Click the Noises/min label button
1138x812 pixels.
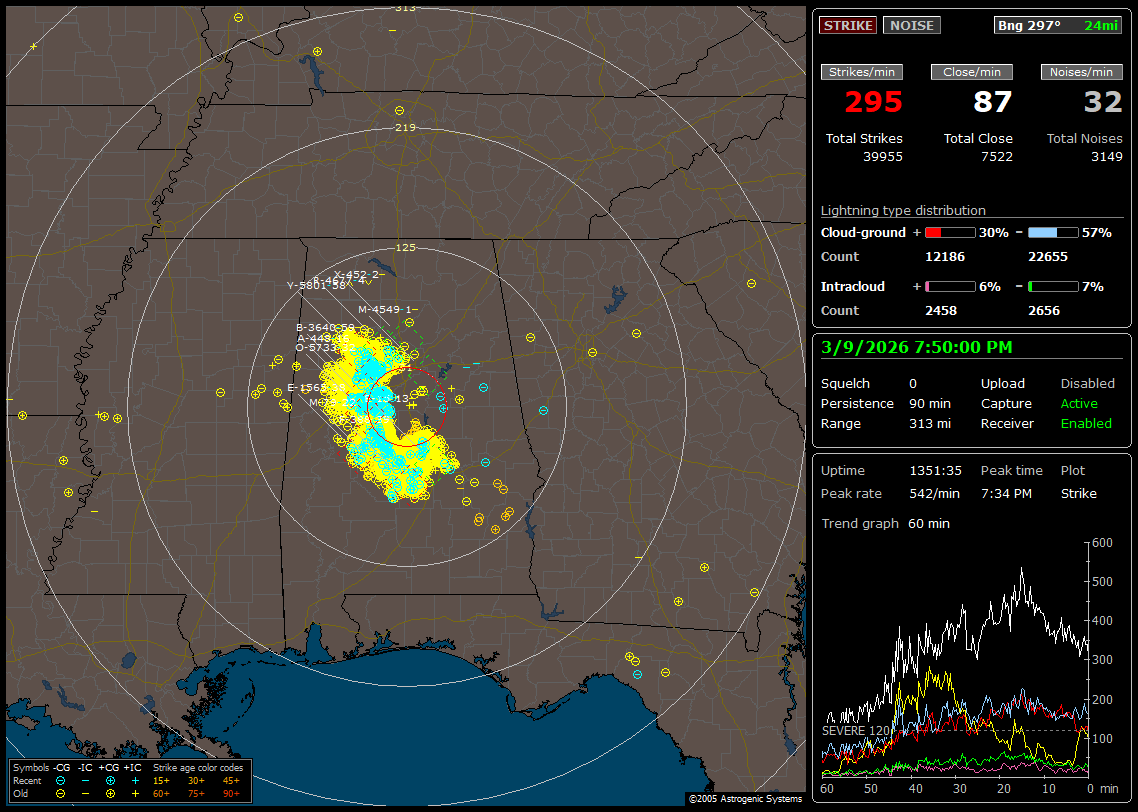click(x=1081, y=72)
